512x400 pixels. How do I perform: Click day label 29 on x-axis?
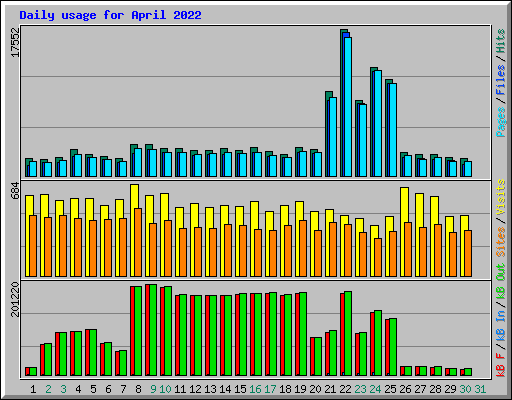click(450, 389)
